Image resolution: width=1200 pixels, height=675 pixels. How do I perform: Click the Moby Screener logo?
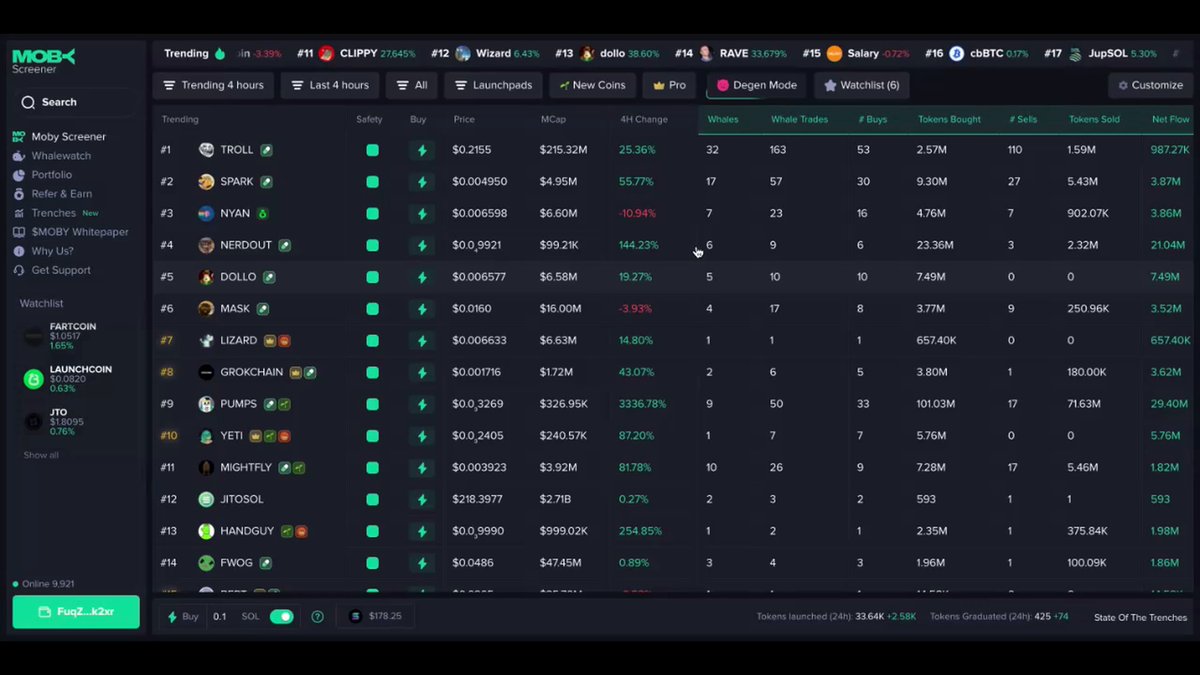(x=43, y=61)
